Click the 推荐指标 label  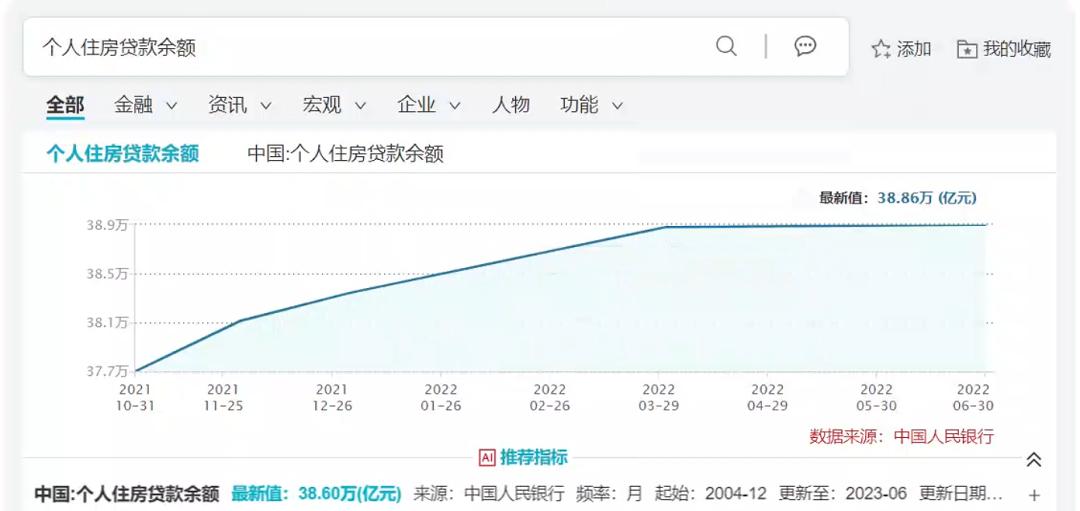pos(534,457)
